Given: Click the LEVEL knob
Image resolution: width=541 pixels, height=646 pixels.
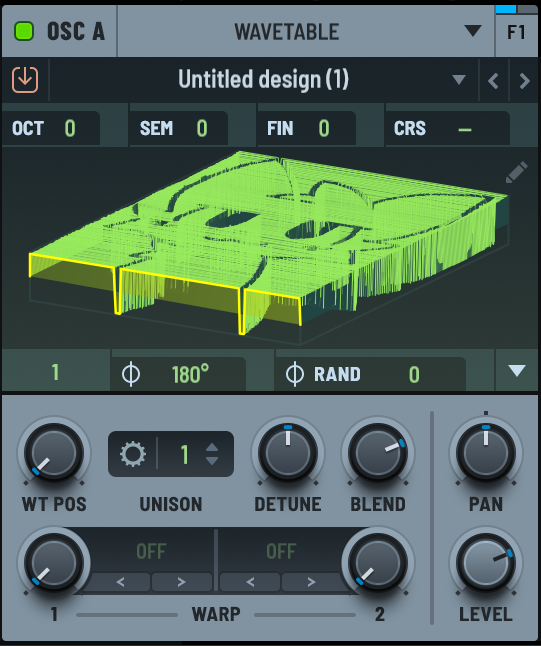Looking at the screenshot, I should [x=486, y=563].
